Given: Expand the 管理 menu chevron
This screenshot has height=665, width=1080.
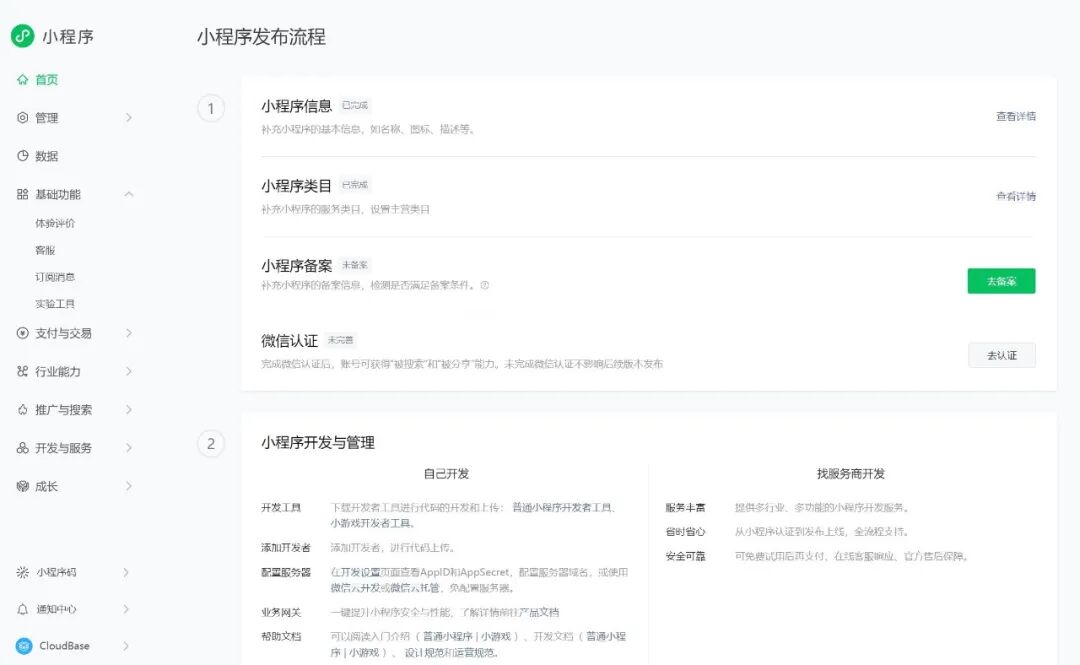Looking at the screenshot, I should pos(129,118).
